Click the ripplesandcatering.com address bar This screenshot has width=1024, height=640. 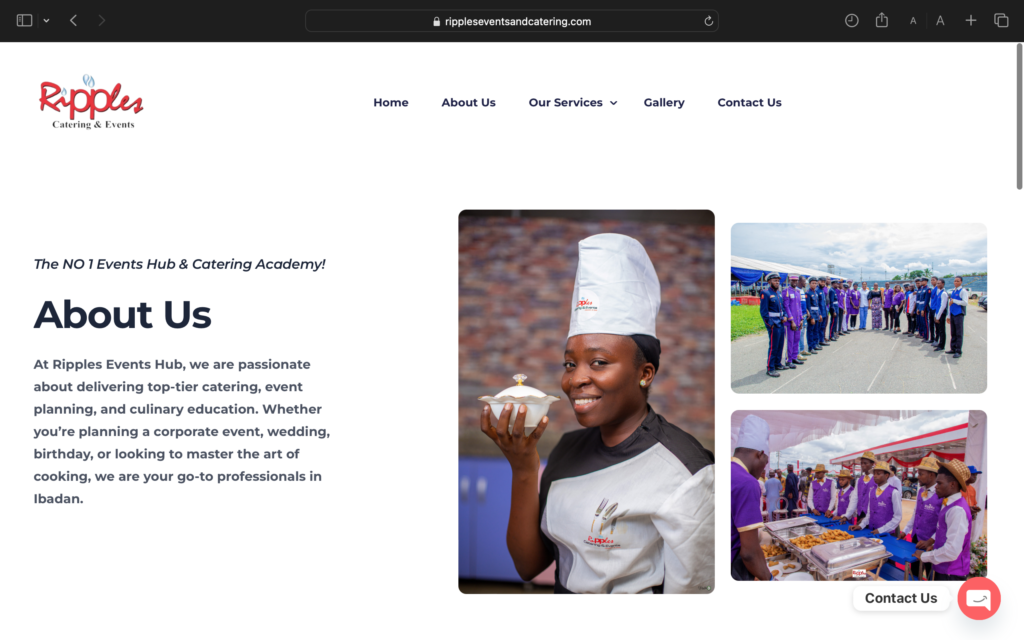pyautogui.click(x=512, y=21)
